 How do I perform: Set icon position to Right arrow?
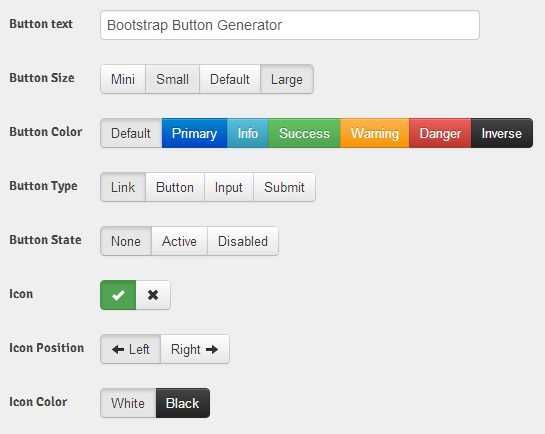coord(195,349)
